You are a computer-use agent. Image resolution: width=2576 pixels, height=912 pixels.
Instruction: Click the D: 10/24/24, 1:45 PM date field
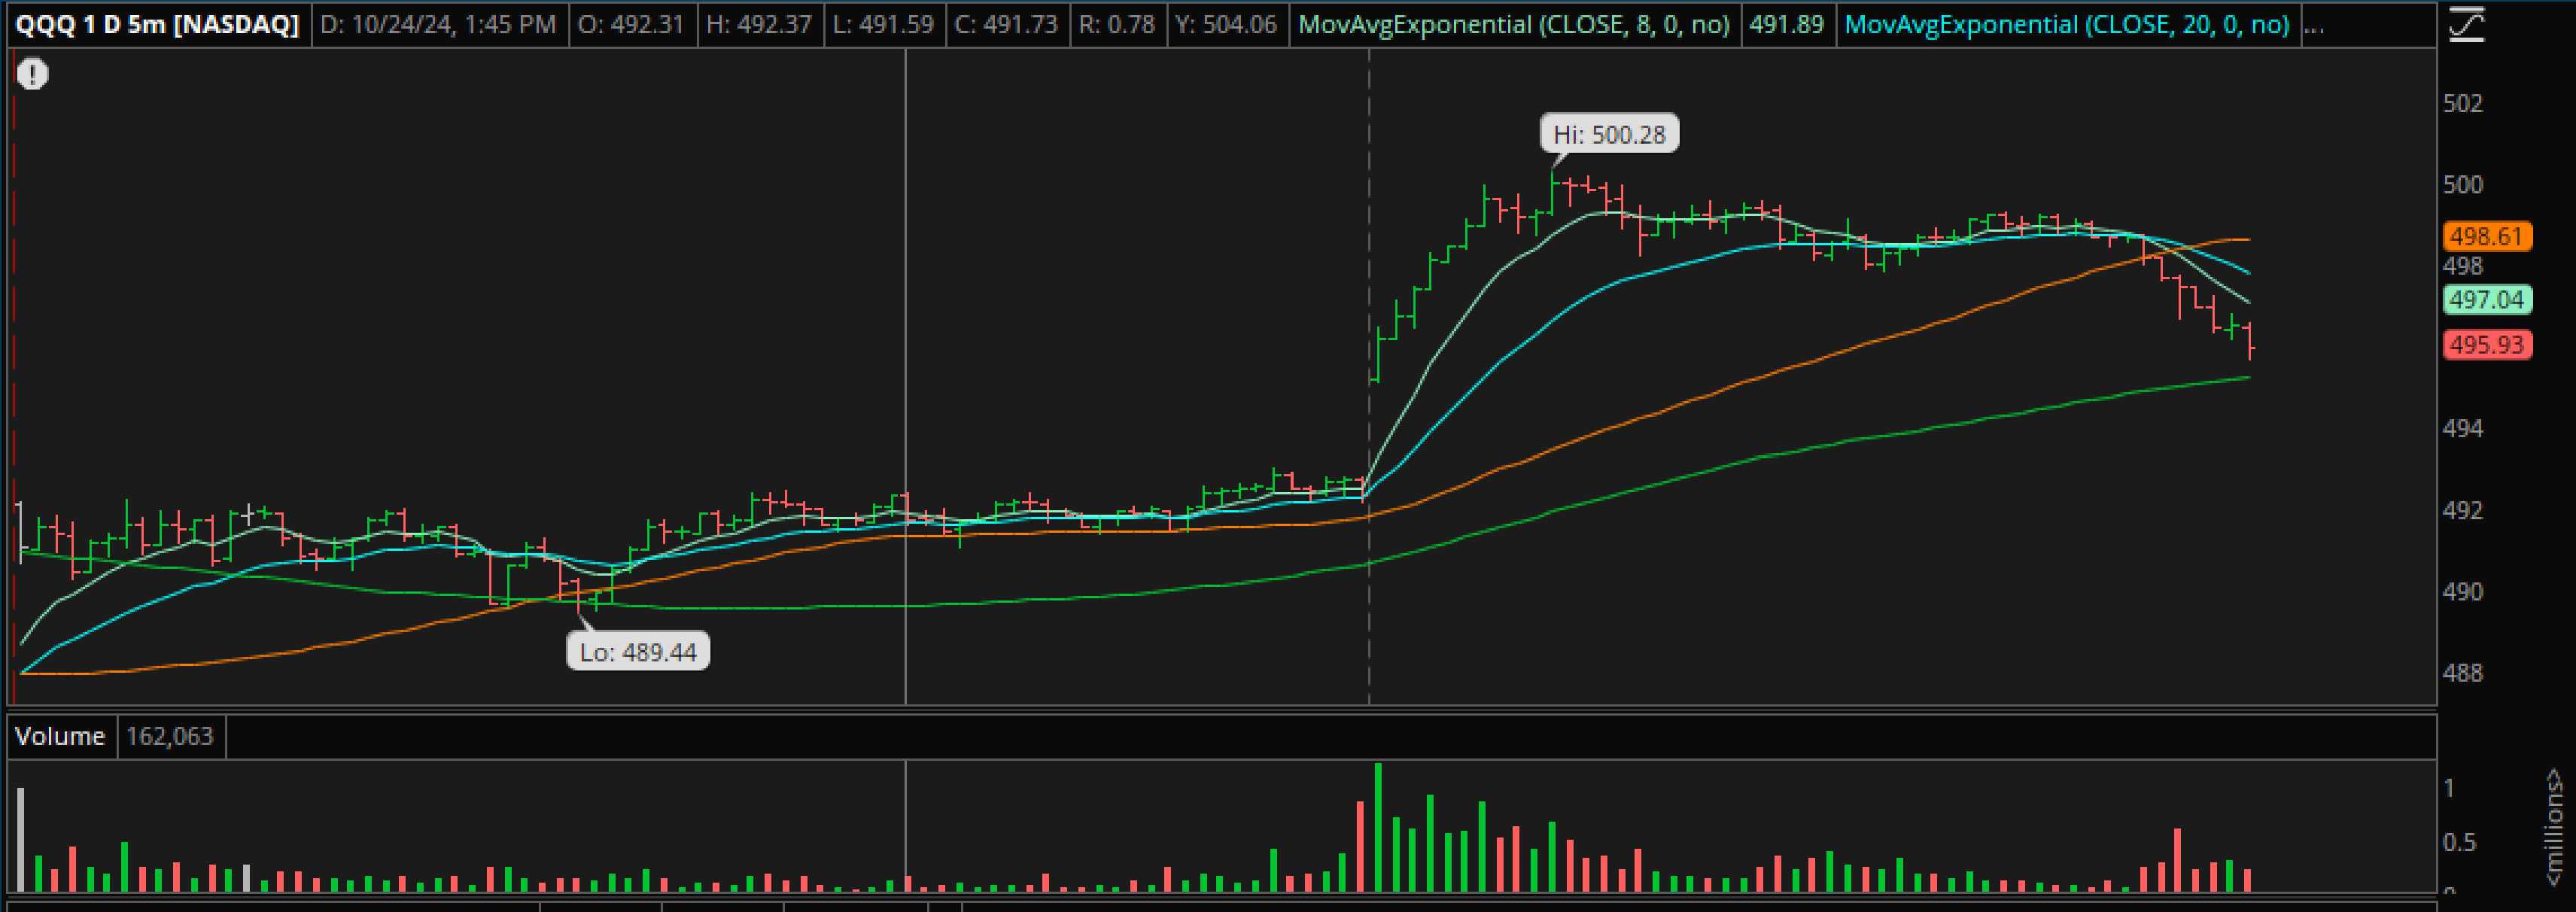click(438, 25)
